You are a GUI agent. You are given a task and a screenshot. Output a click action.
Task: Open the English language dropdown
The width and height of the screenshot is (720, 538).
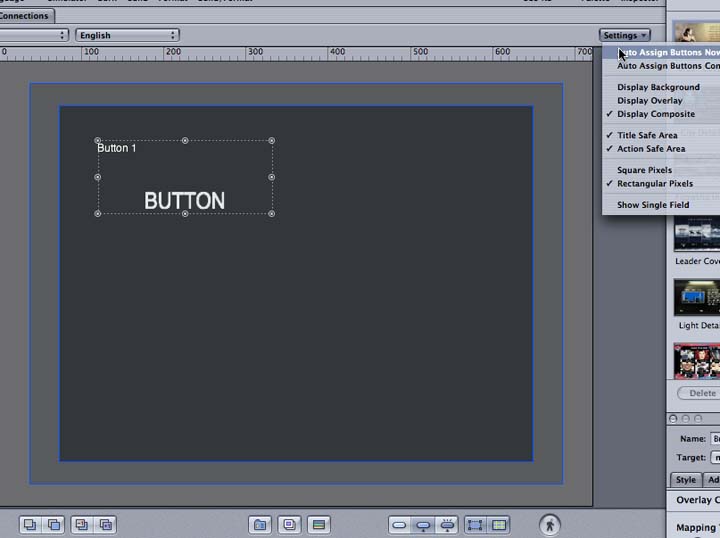click(x=127, y=35)
